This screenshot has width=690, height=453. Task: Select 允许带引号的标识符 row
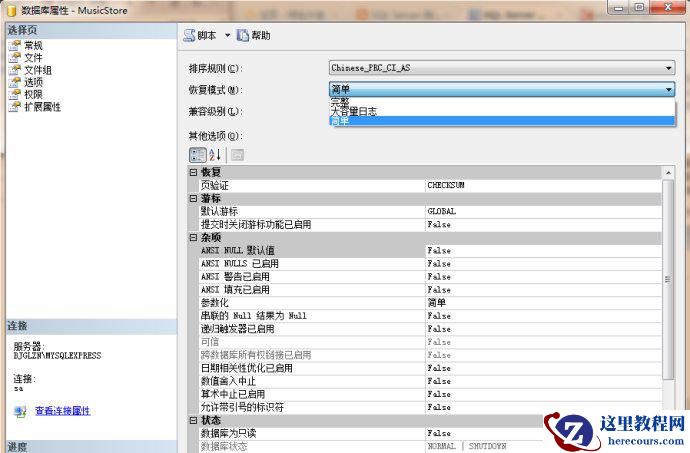430,407
